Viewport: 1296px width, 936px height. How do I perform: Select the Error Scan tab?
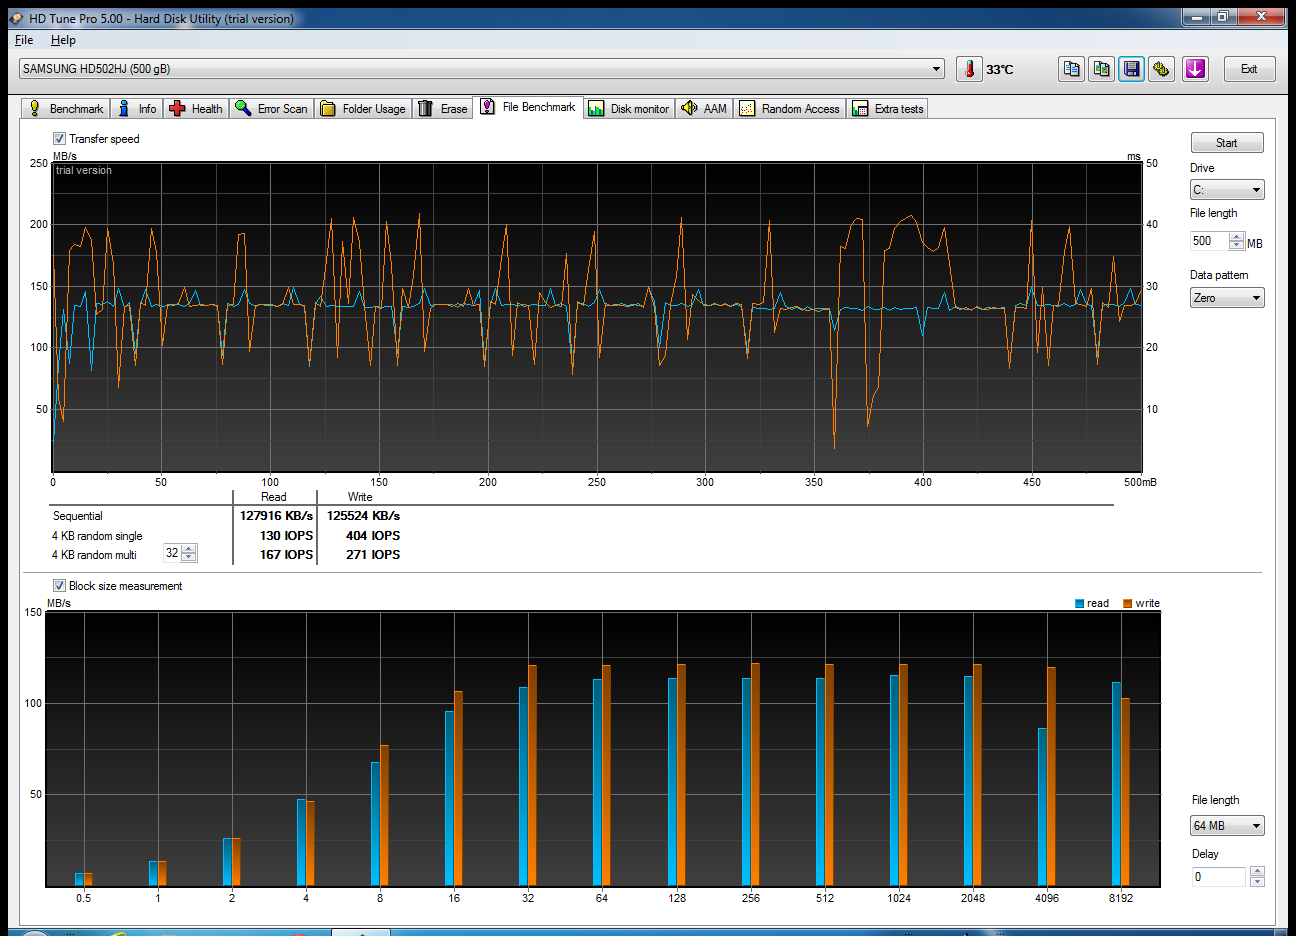tap(272, 109)
